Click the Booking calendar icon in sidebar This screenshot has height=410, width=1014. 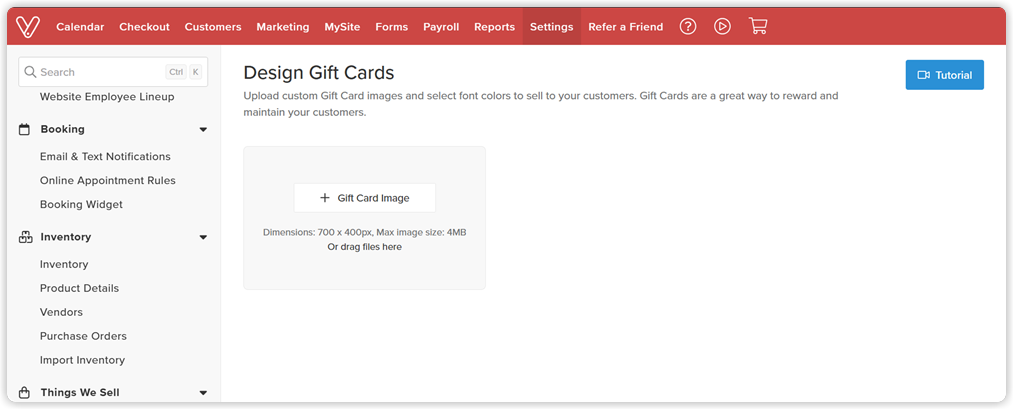tap(25, 129)
